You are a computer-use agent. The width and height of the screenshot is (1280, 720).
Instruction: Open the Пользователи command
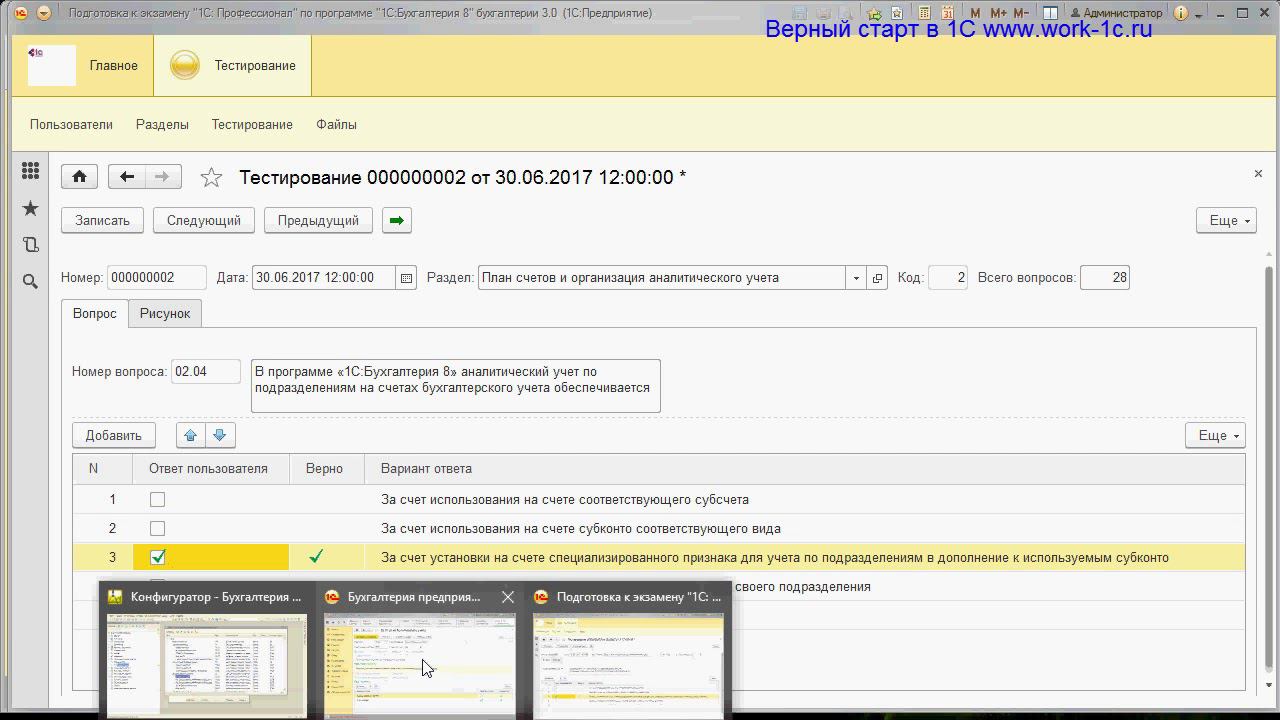[x=71, y=125]
